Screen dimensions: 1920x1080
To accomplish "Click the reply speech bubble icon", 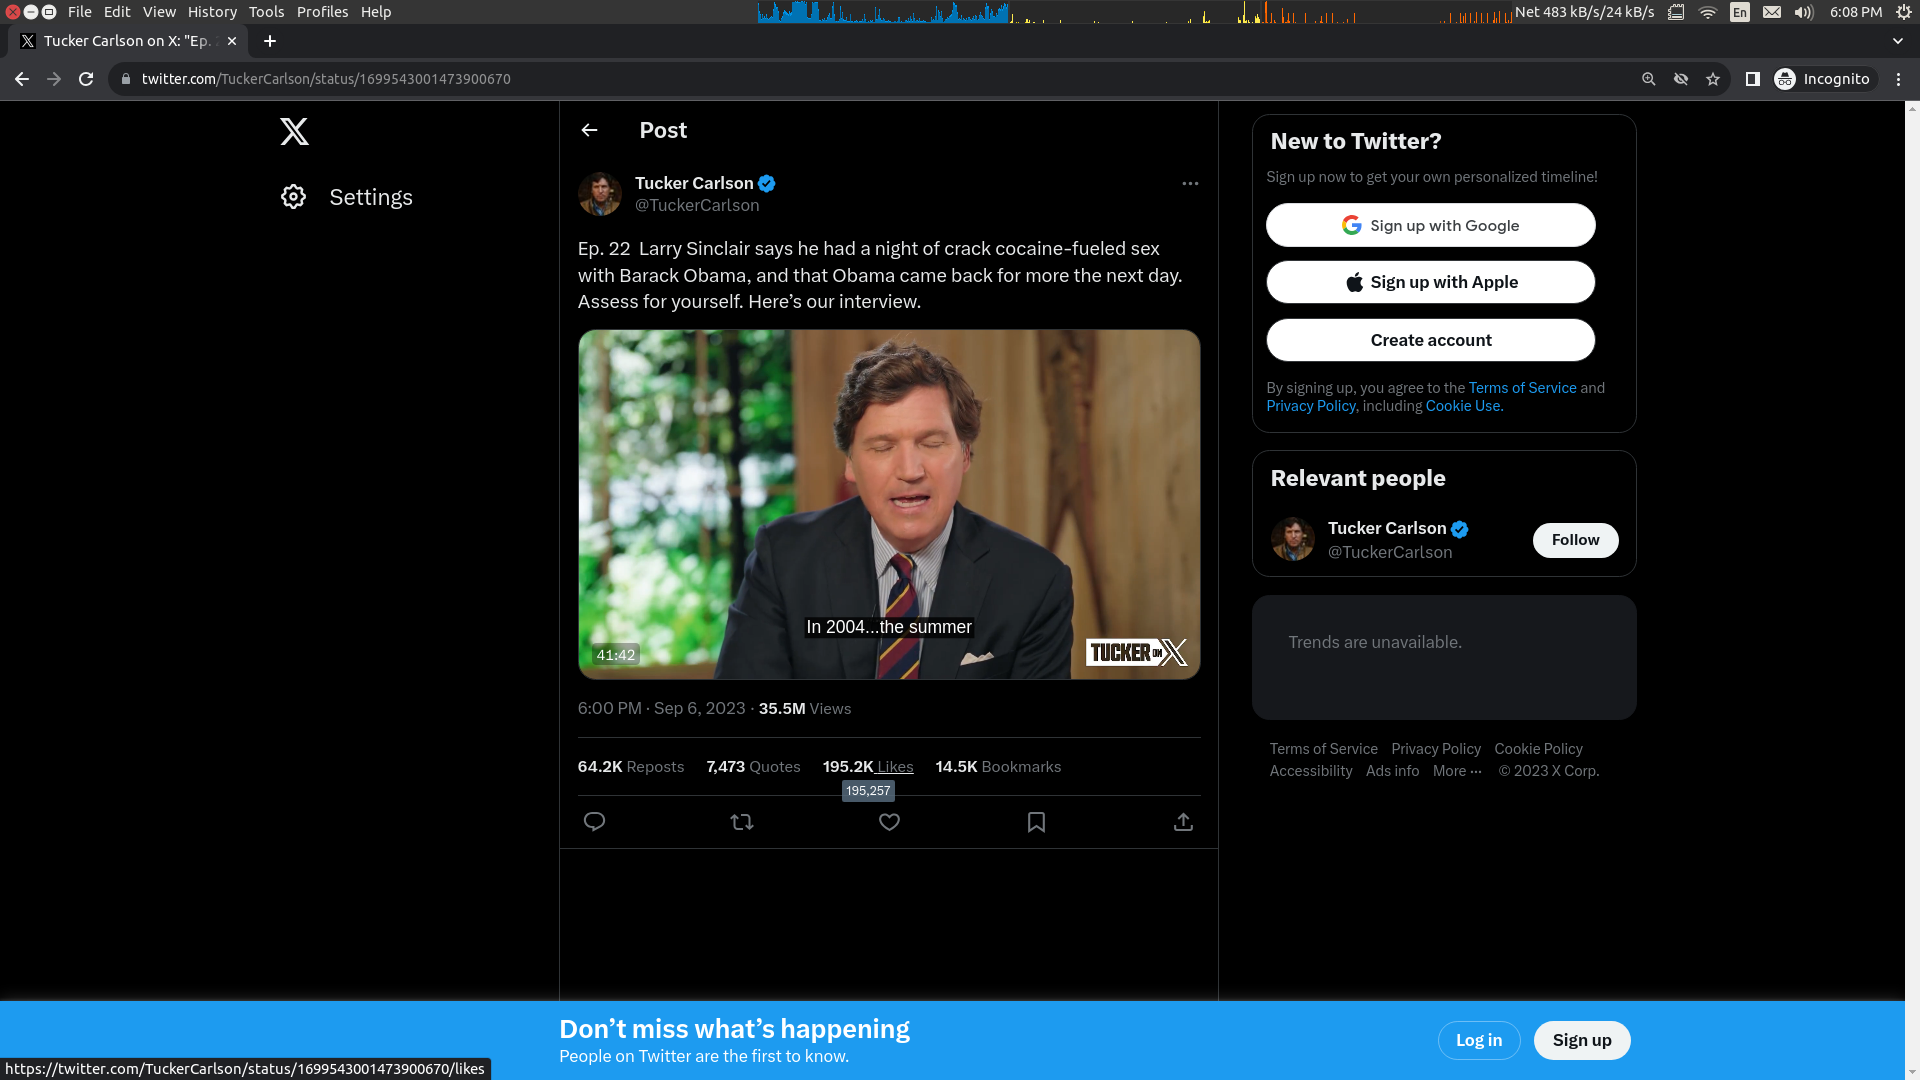I will [594, 822].
